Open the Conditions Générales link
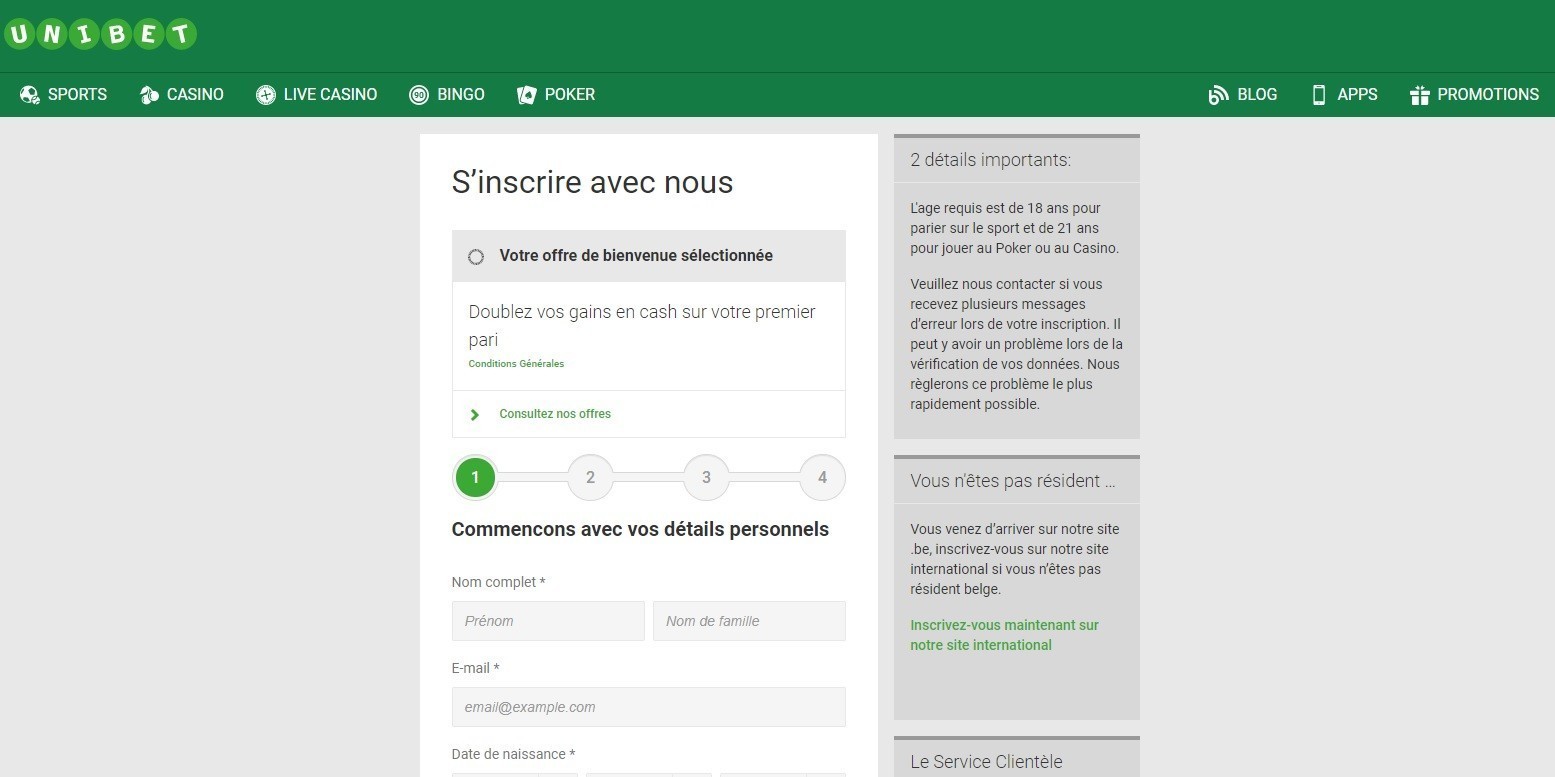 (x=516, y=364)
